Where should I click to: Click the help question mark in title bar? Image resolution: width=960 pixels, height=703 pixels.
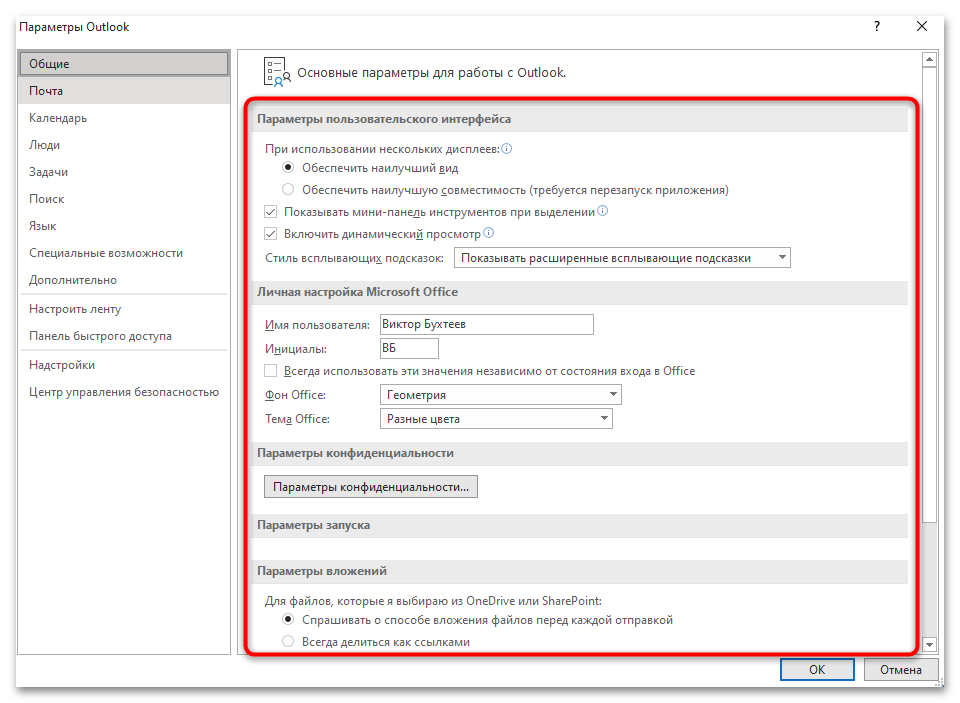click(877, 27)
